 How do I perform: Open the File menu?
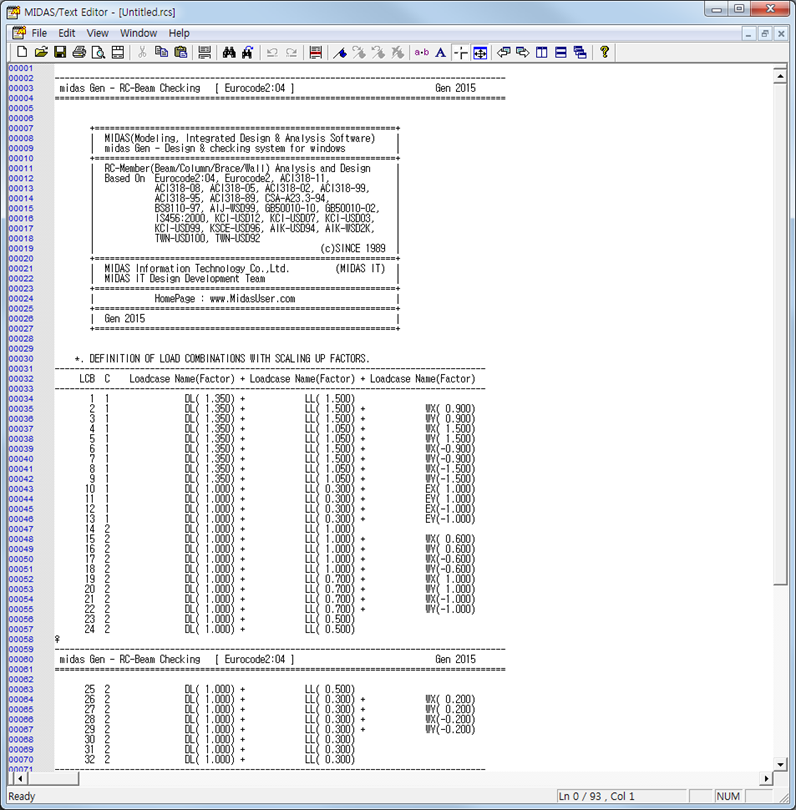(x=39, y=33)
